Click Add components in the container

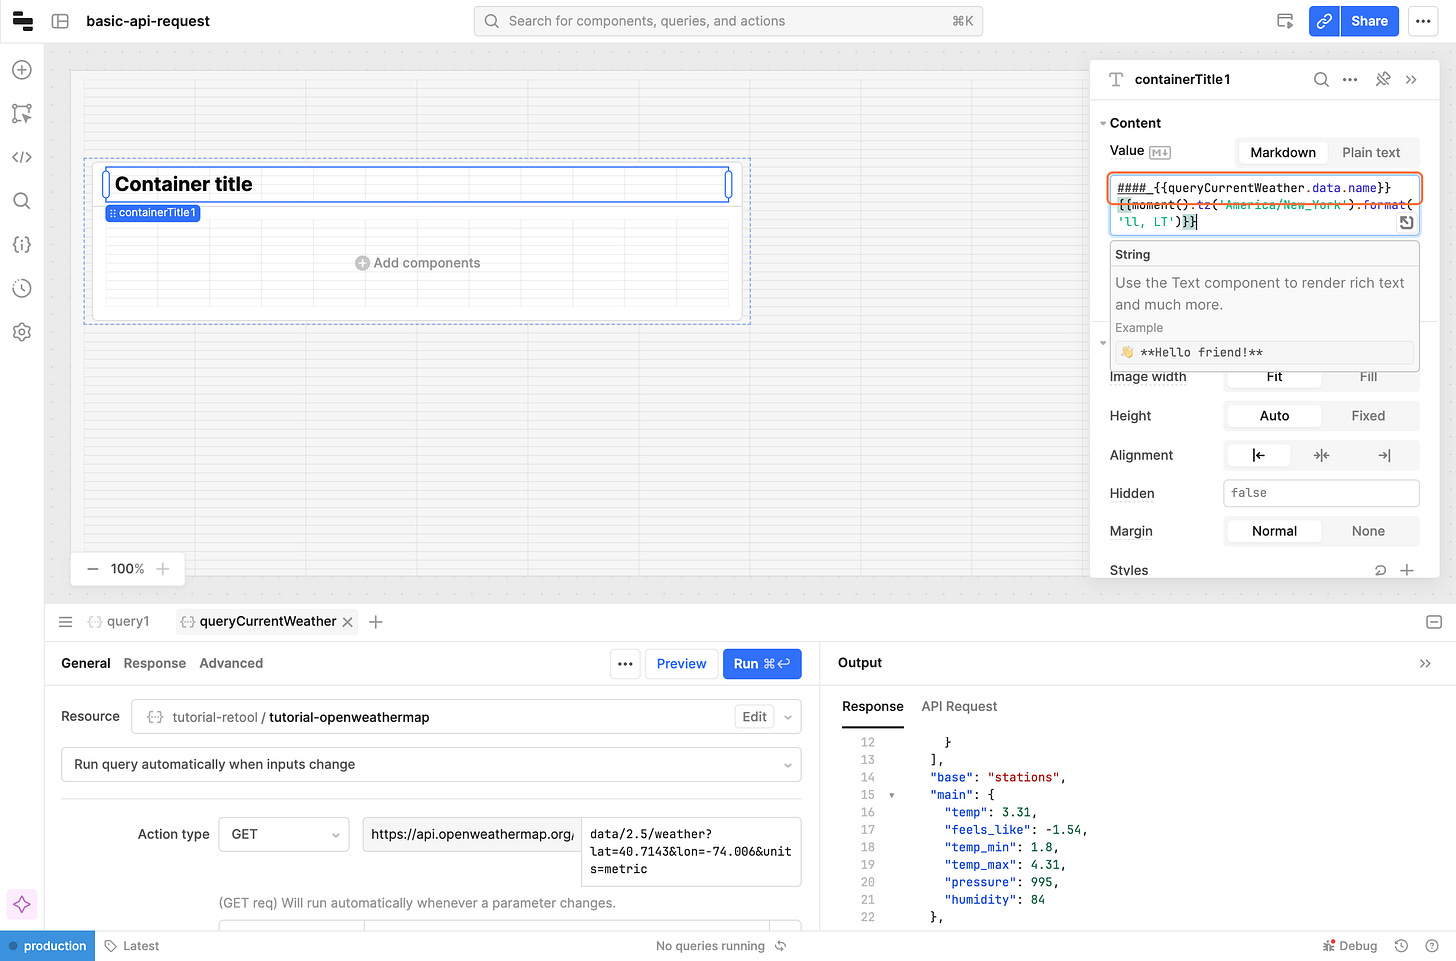pyautogui.click(x=417, y=263)
